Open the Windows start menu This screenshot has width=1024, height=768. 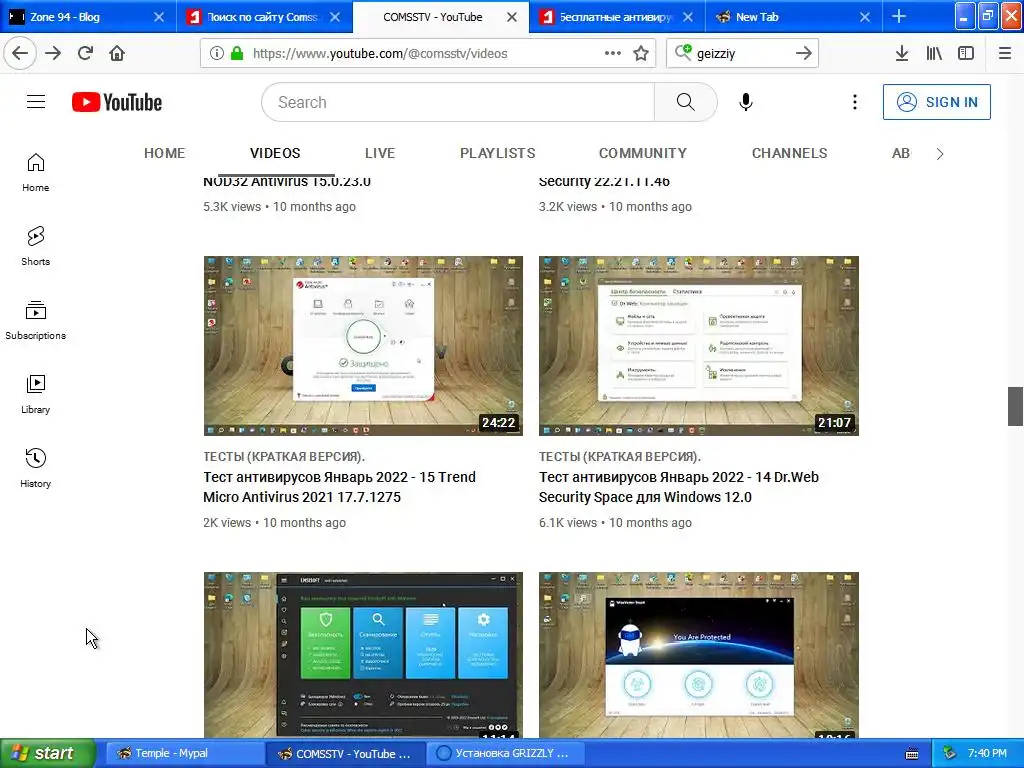point(48,753)
